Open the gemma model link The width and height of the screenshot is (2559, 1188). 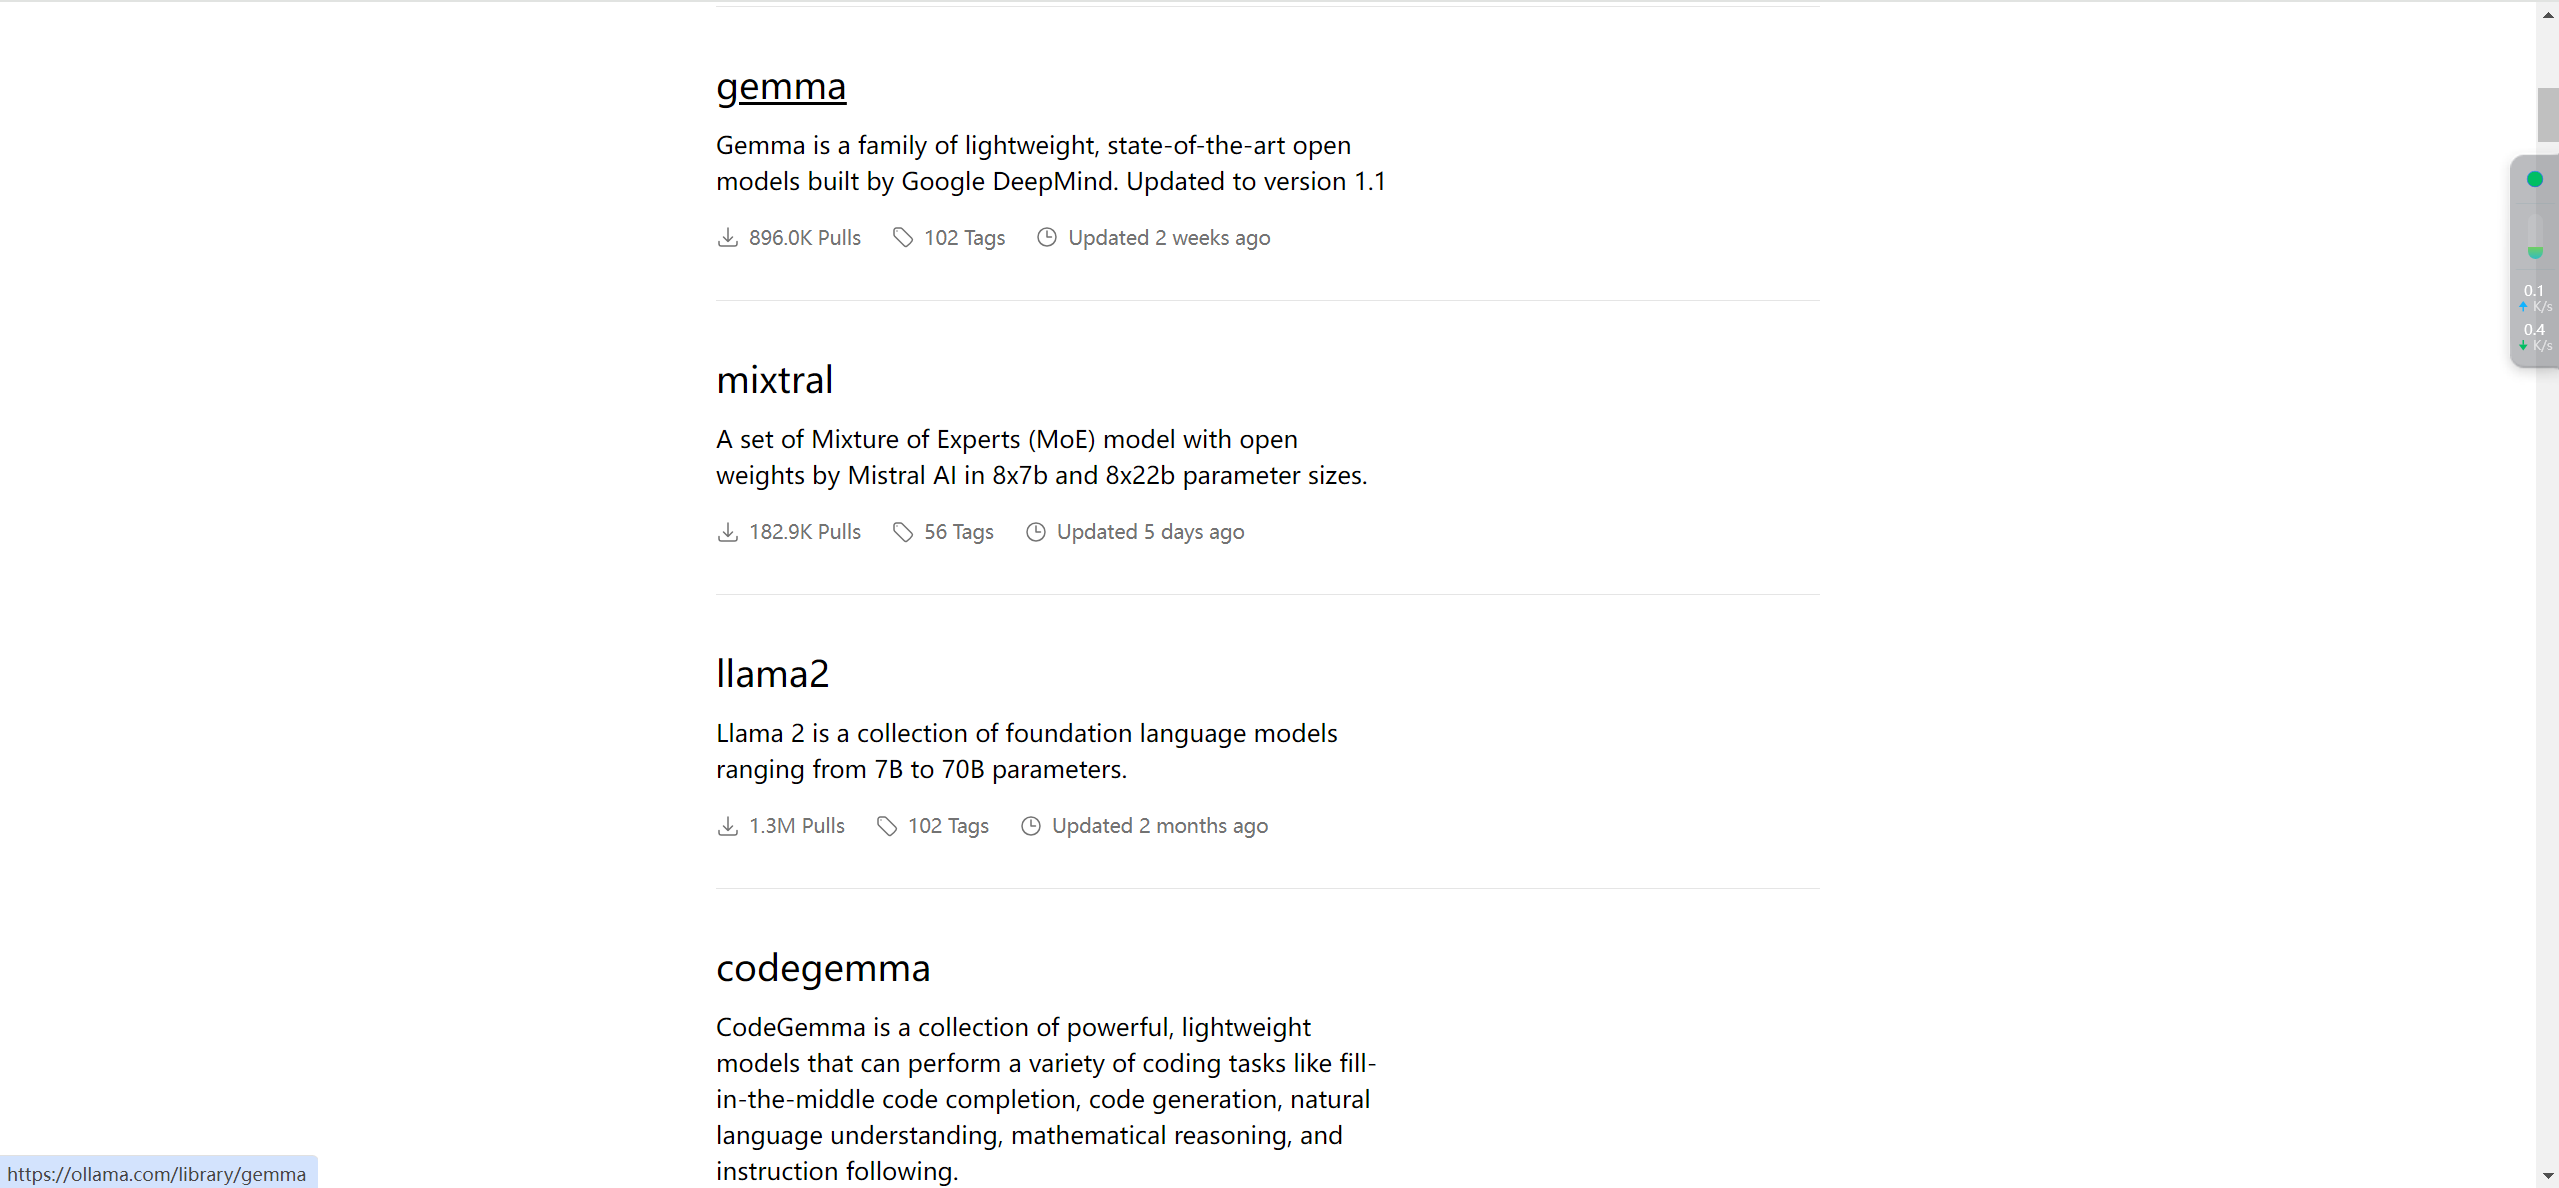(781, 86)
